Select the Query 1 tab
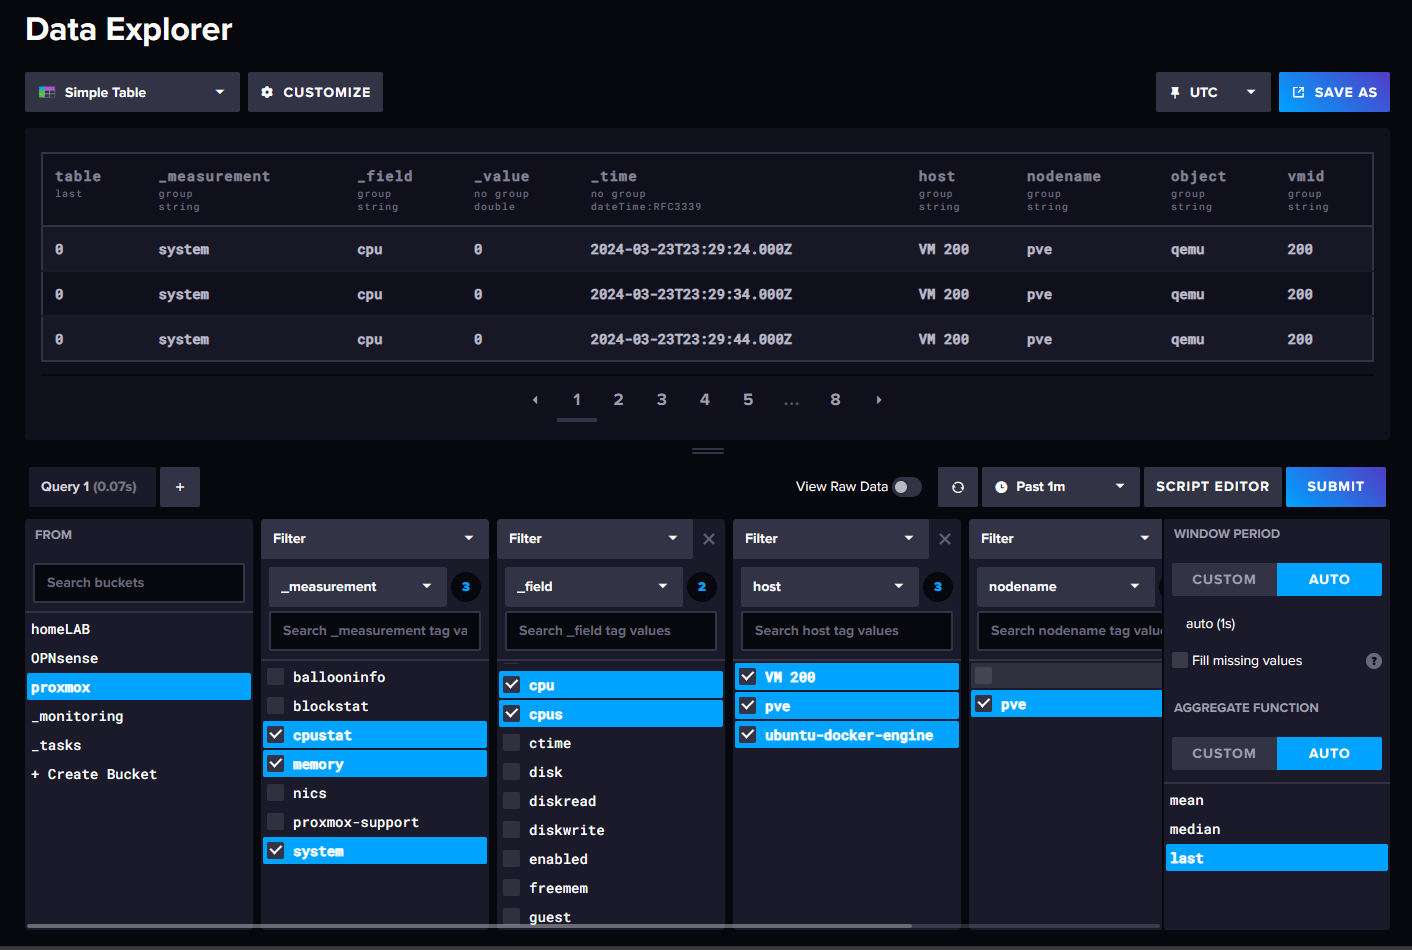This screenshot has width=1412, height=950. point(92,487)
